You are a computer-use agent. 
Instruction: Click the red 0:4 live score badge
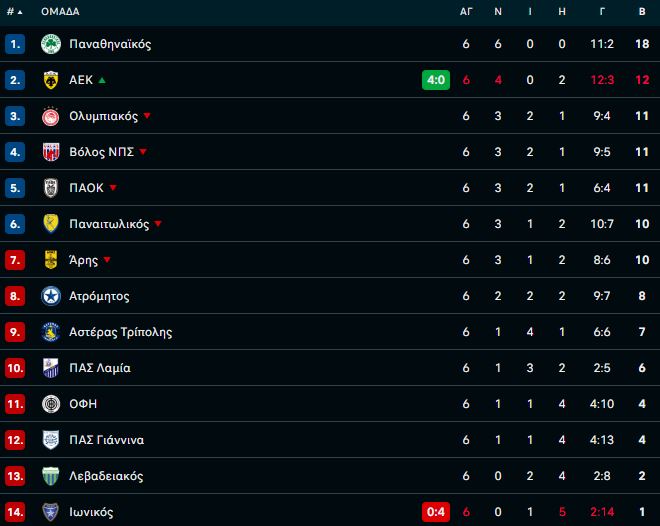coord(436,512)
